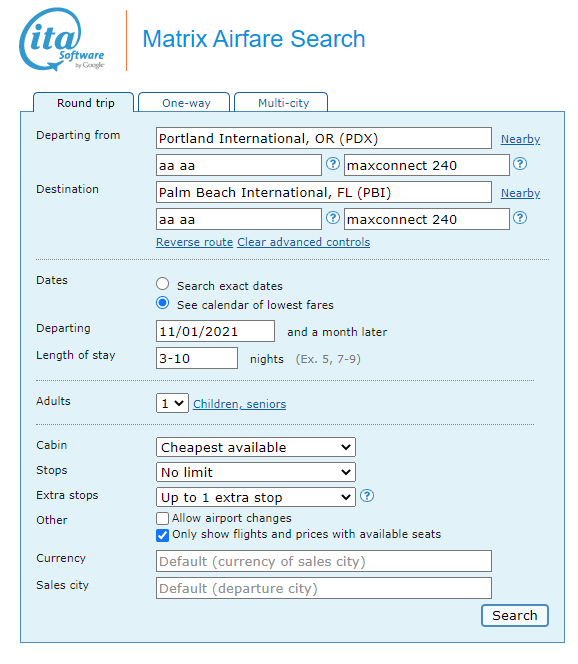
Task: Open help icon next to Extra stops
Action: coord(367,495)
